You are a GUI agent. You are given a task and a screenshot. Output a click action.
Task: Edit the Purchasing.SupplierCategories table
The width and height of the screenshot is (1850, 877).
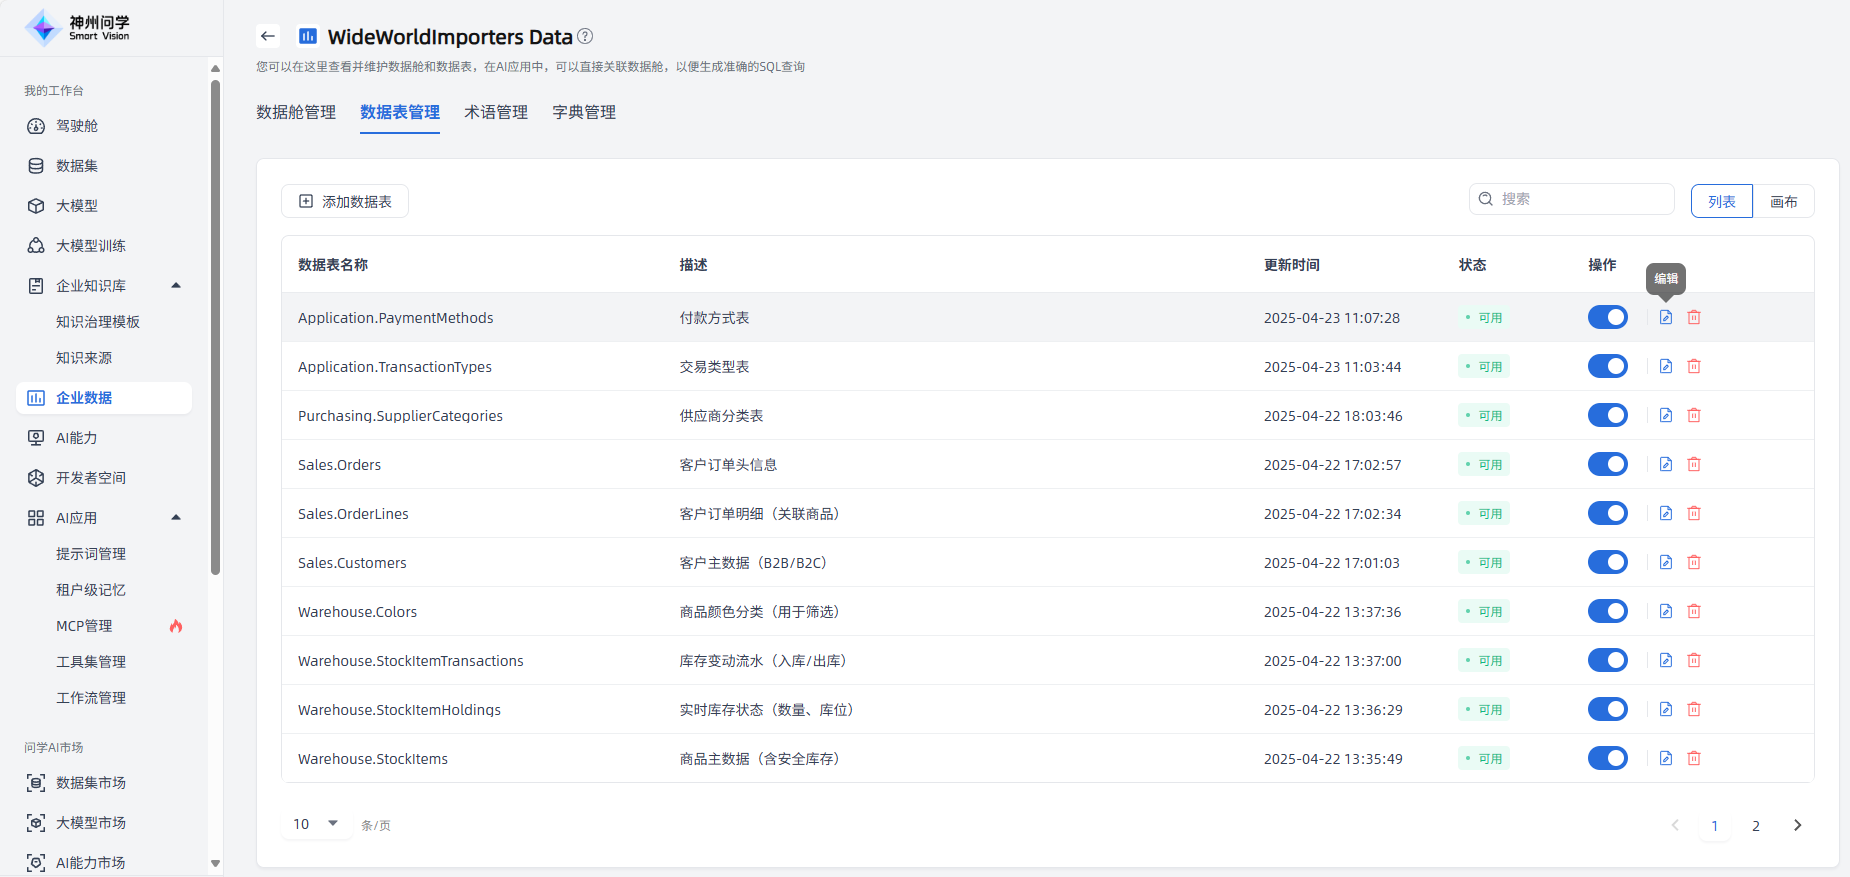[1666, 415]
